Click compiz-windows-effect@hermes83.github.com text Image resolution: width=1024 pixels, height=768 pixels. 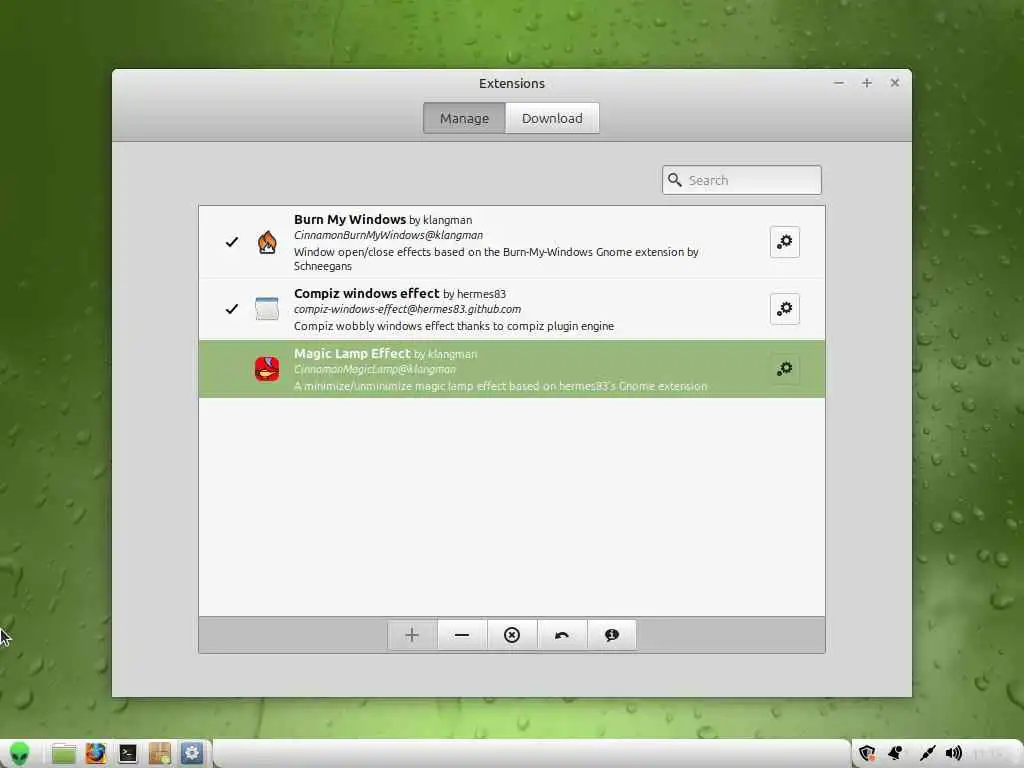coord(408,309)
